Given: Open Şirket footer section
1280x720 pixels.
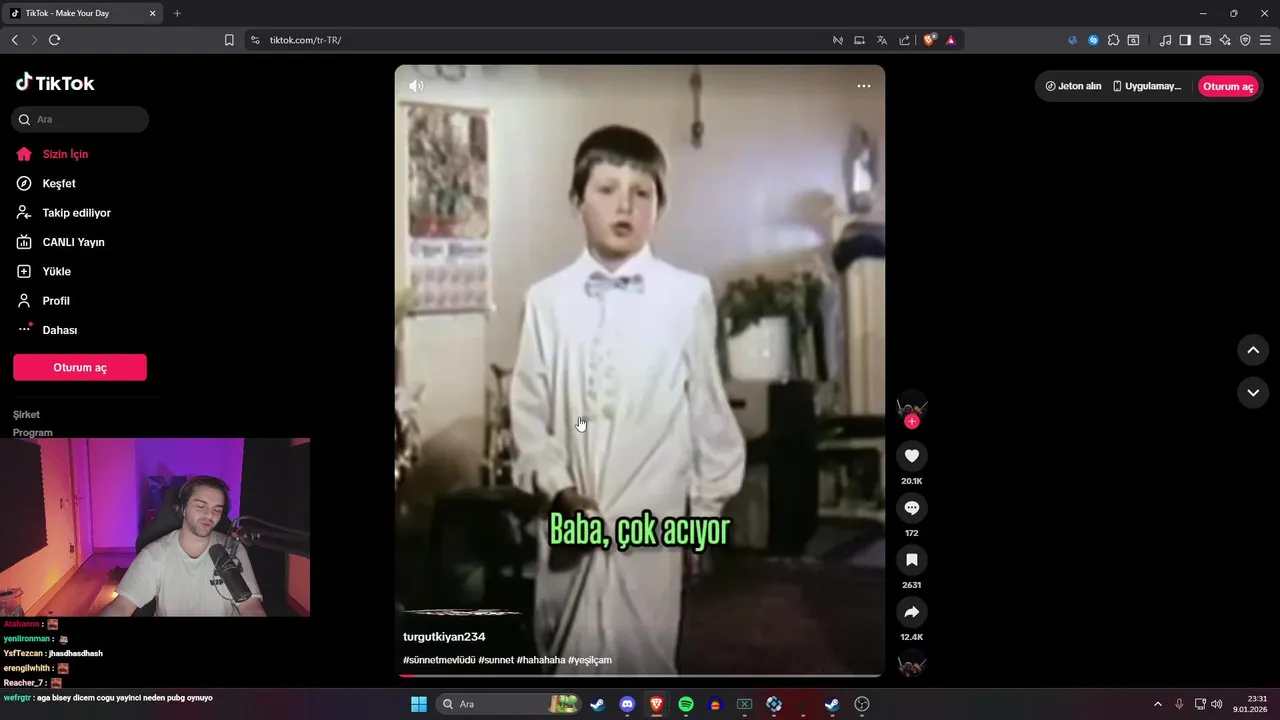Looking at the screenshot, I should tap(27, 414).
